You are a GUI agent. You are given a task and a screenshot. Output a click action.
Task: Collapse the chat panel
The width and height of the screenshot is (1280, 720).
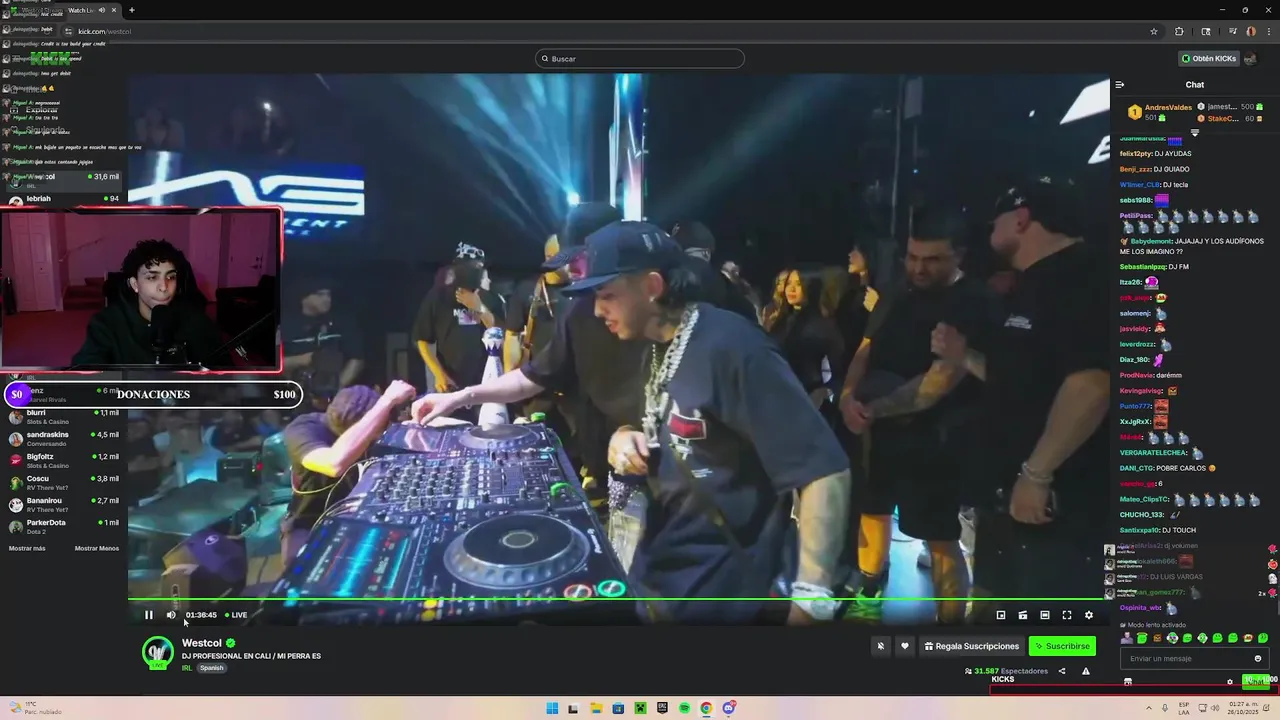pos(1120,85)
